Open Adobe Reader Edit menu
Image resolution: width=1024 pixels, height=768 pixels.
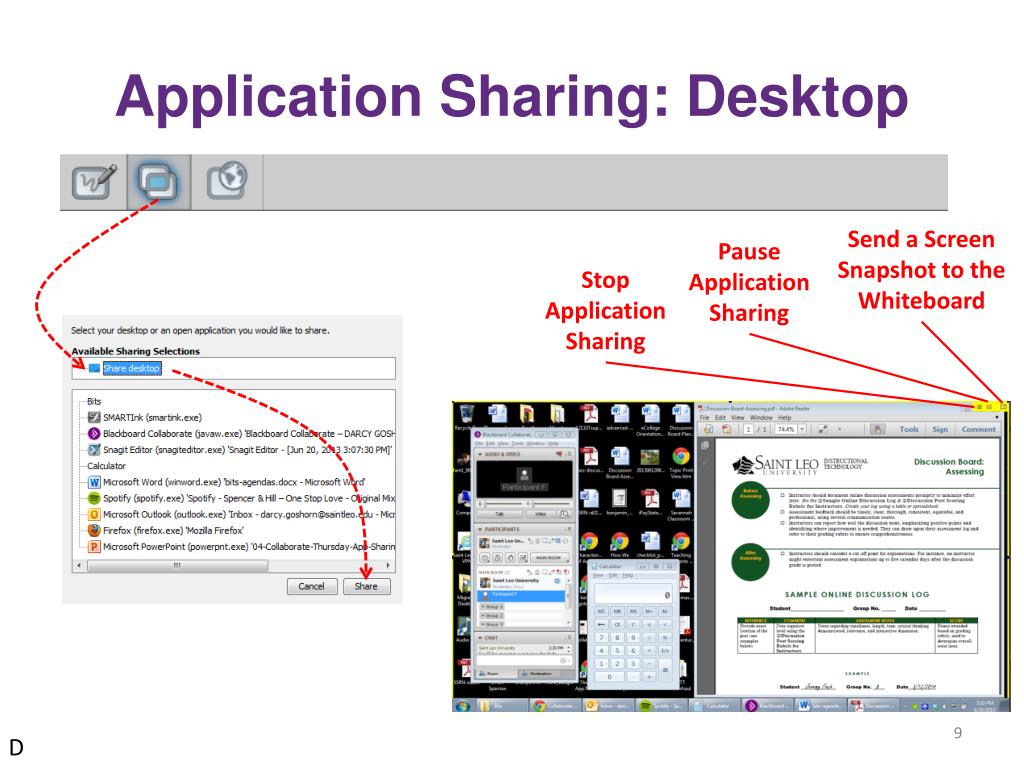click(720, 417)
